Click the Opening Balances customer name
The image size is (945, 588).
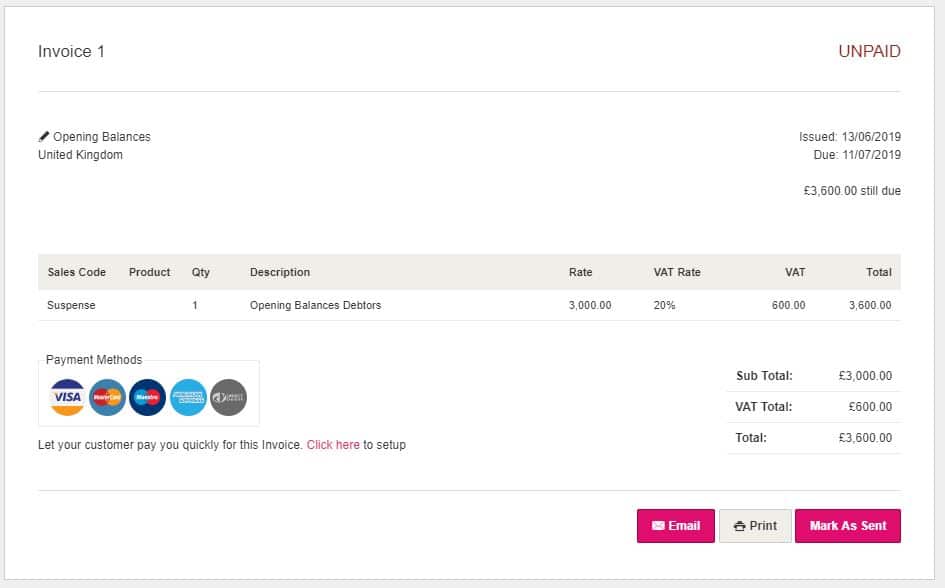click(102, 137)
